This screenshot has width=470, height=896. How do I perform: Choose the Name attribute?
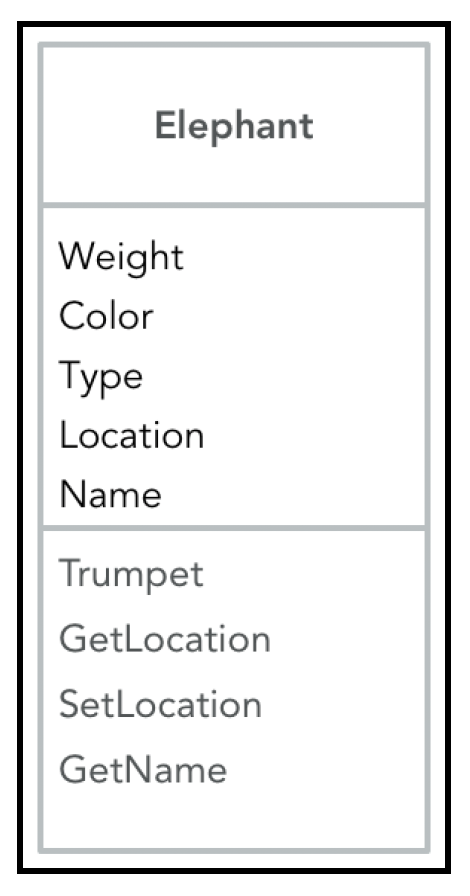pyautogui.click(x=111, y=494)
